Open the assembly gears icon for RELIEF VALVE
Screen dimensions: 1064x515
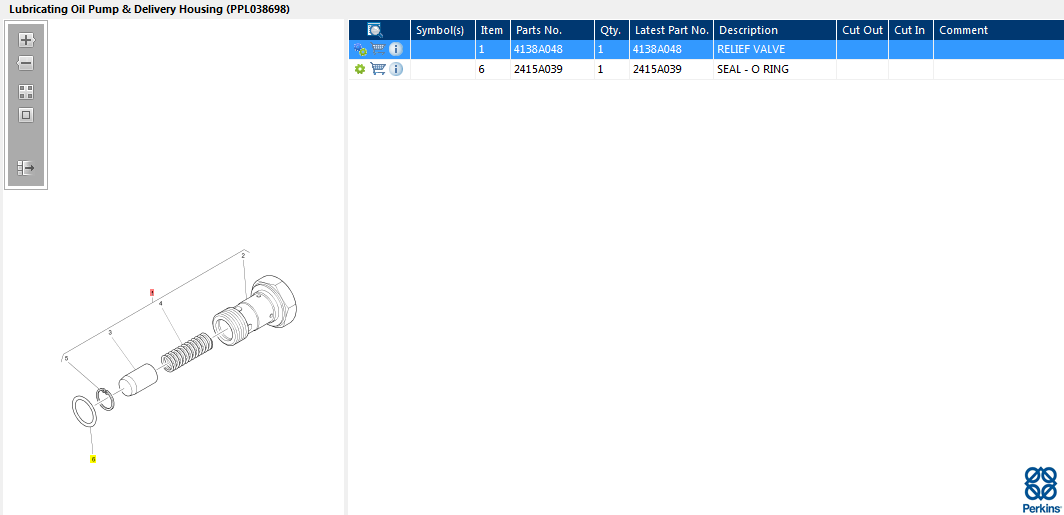(360, 50)
